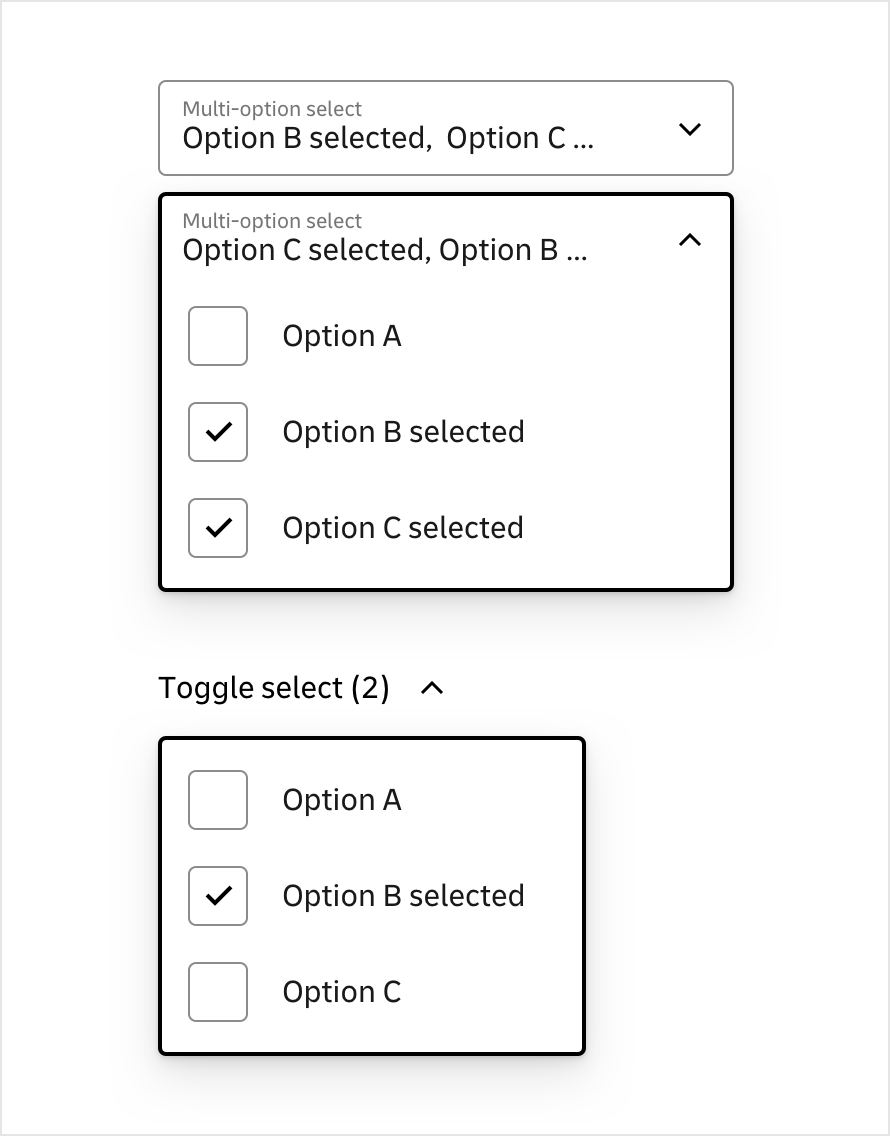Screen dimensions: 890x1136
Task: Click the Multi-option select caption in the expanded panel
Action: tap(272, 221)
